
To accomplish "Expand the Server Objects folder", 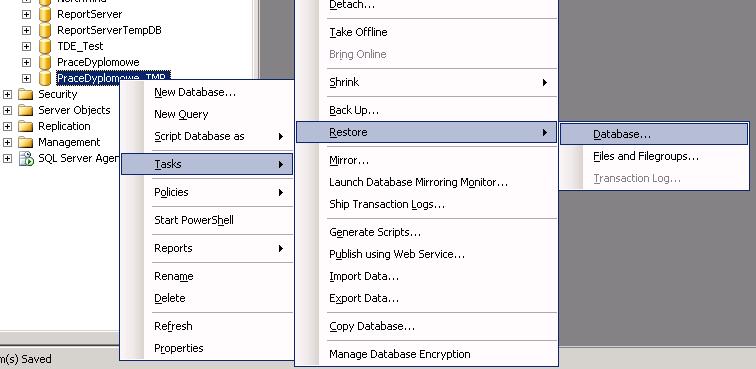I will pos(7,110).
